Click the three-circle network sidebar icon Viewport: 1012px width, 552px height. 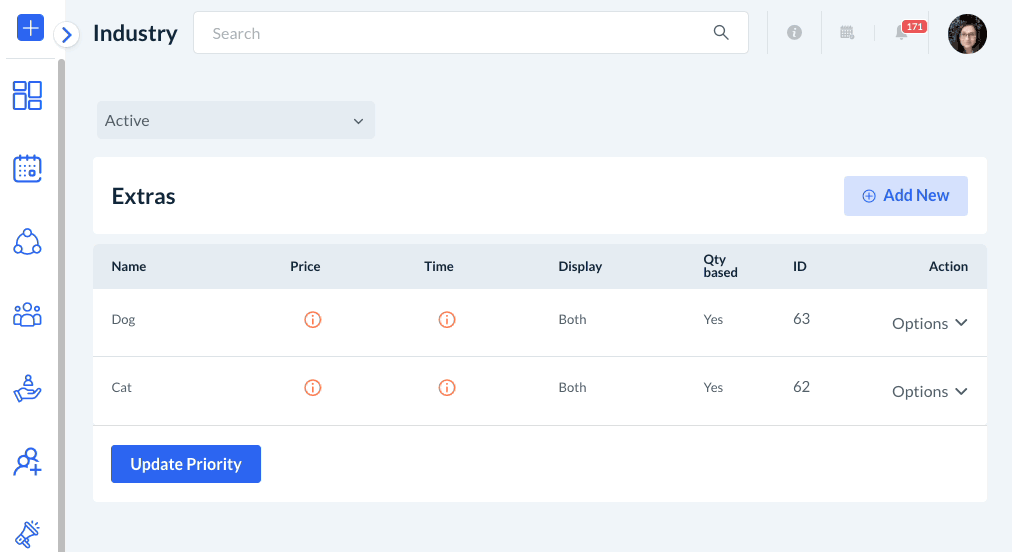[x=27, y=241]
